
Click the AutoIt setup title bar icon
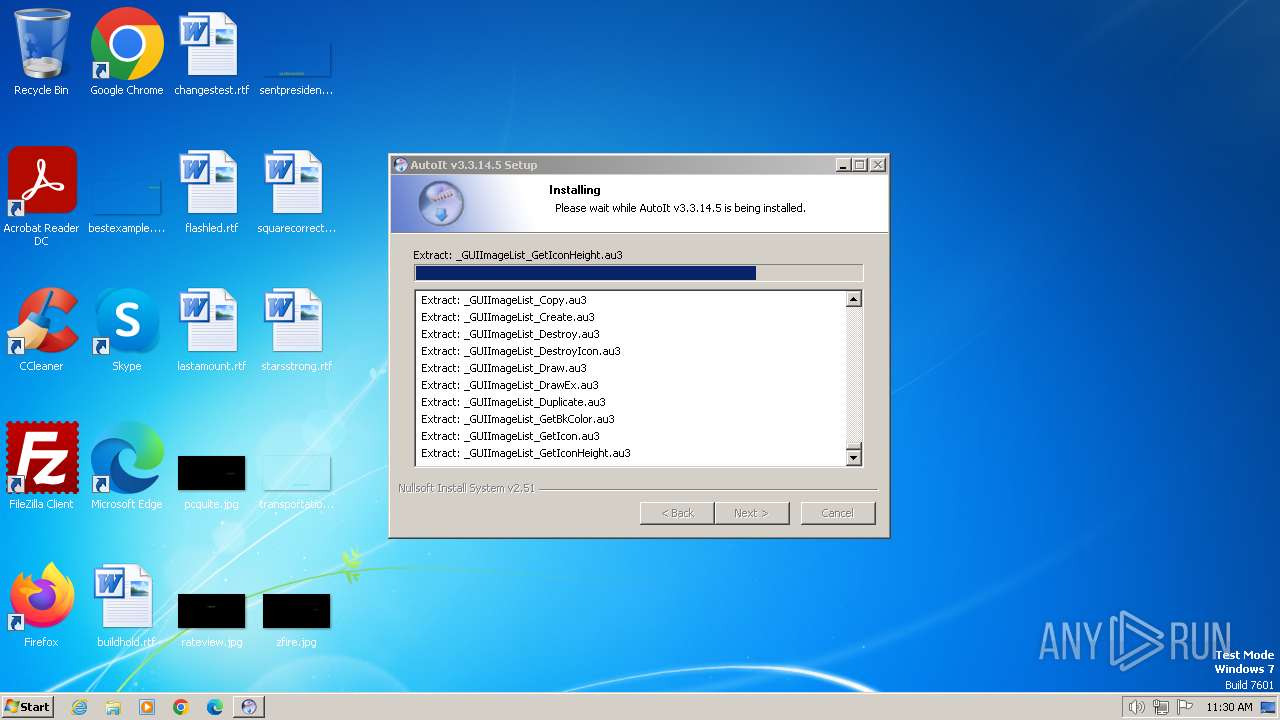[401, 165]
